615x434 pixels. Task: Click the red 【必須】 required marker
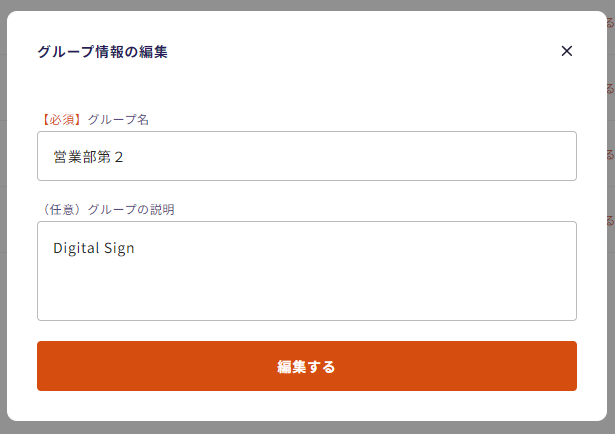point(62,119)
